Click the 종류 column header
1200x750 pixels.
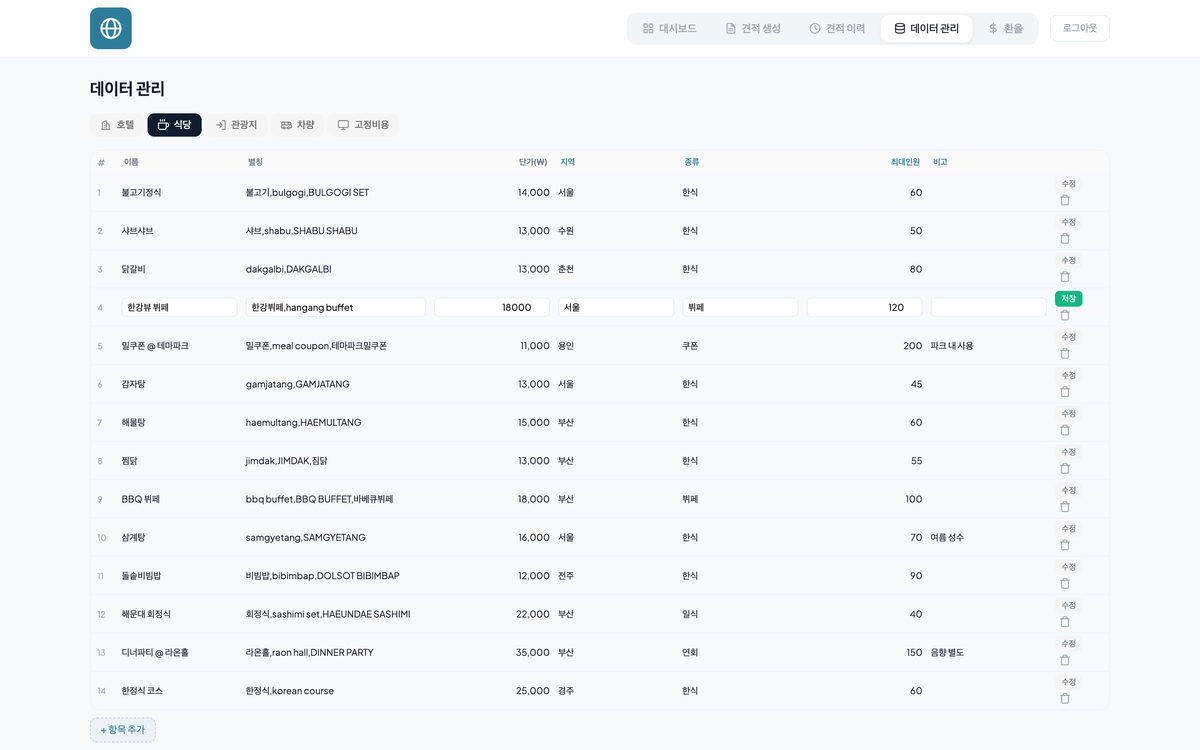692,162
